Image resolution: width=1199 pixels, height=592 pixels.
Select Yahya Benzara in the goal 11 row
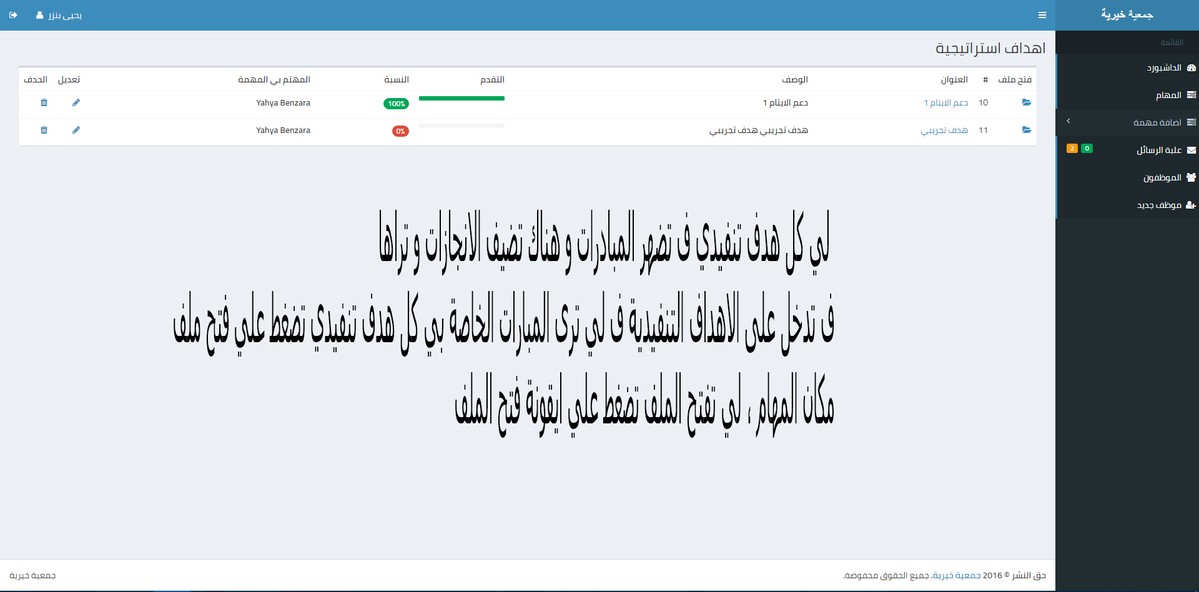tap(283, 131)
